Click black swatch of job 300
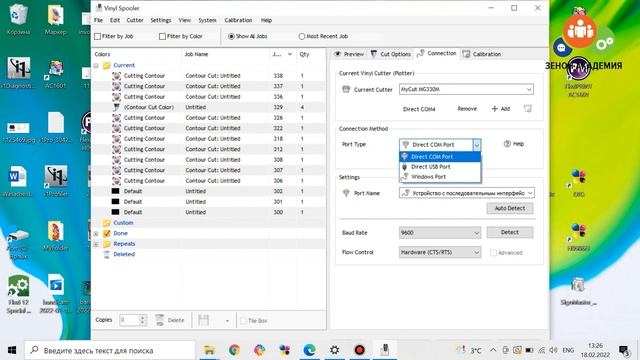 116,212
